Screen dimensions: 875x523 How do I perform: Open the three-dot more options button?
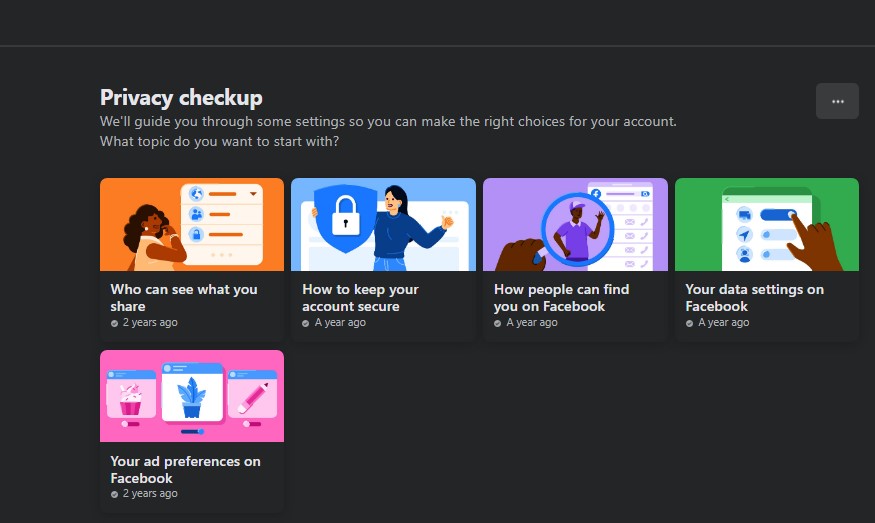[x=837, y=101]
